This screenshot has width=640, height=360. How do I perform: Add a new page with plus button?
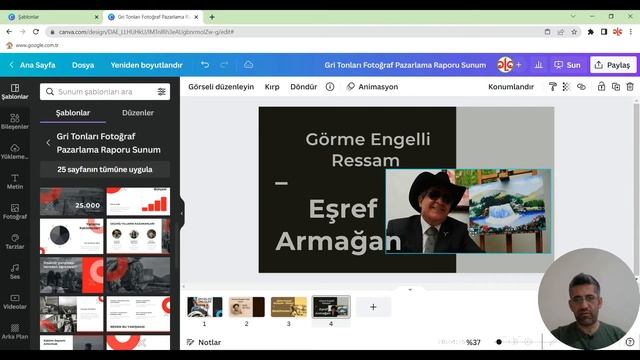coord(373,307)
